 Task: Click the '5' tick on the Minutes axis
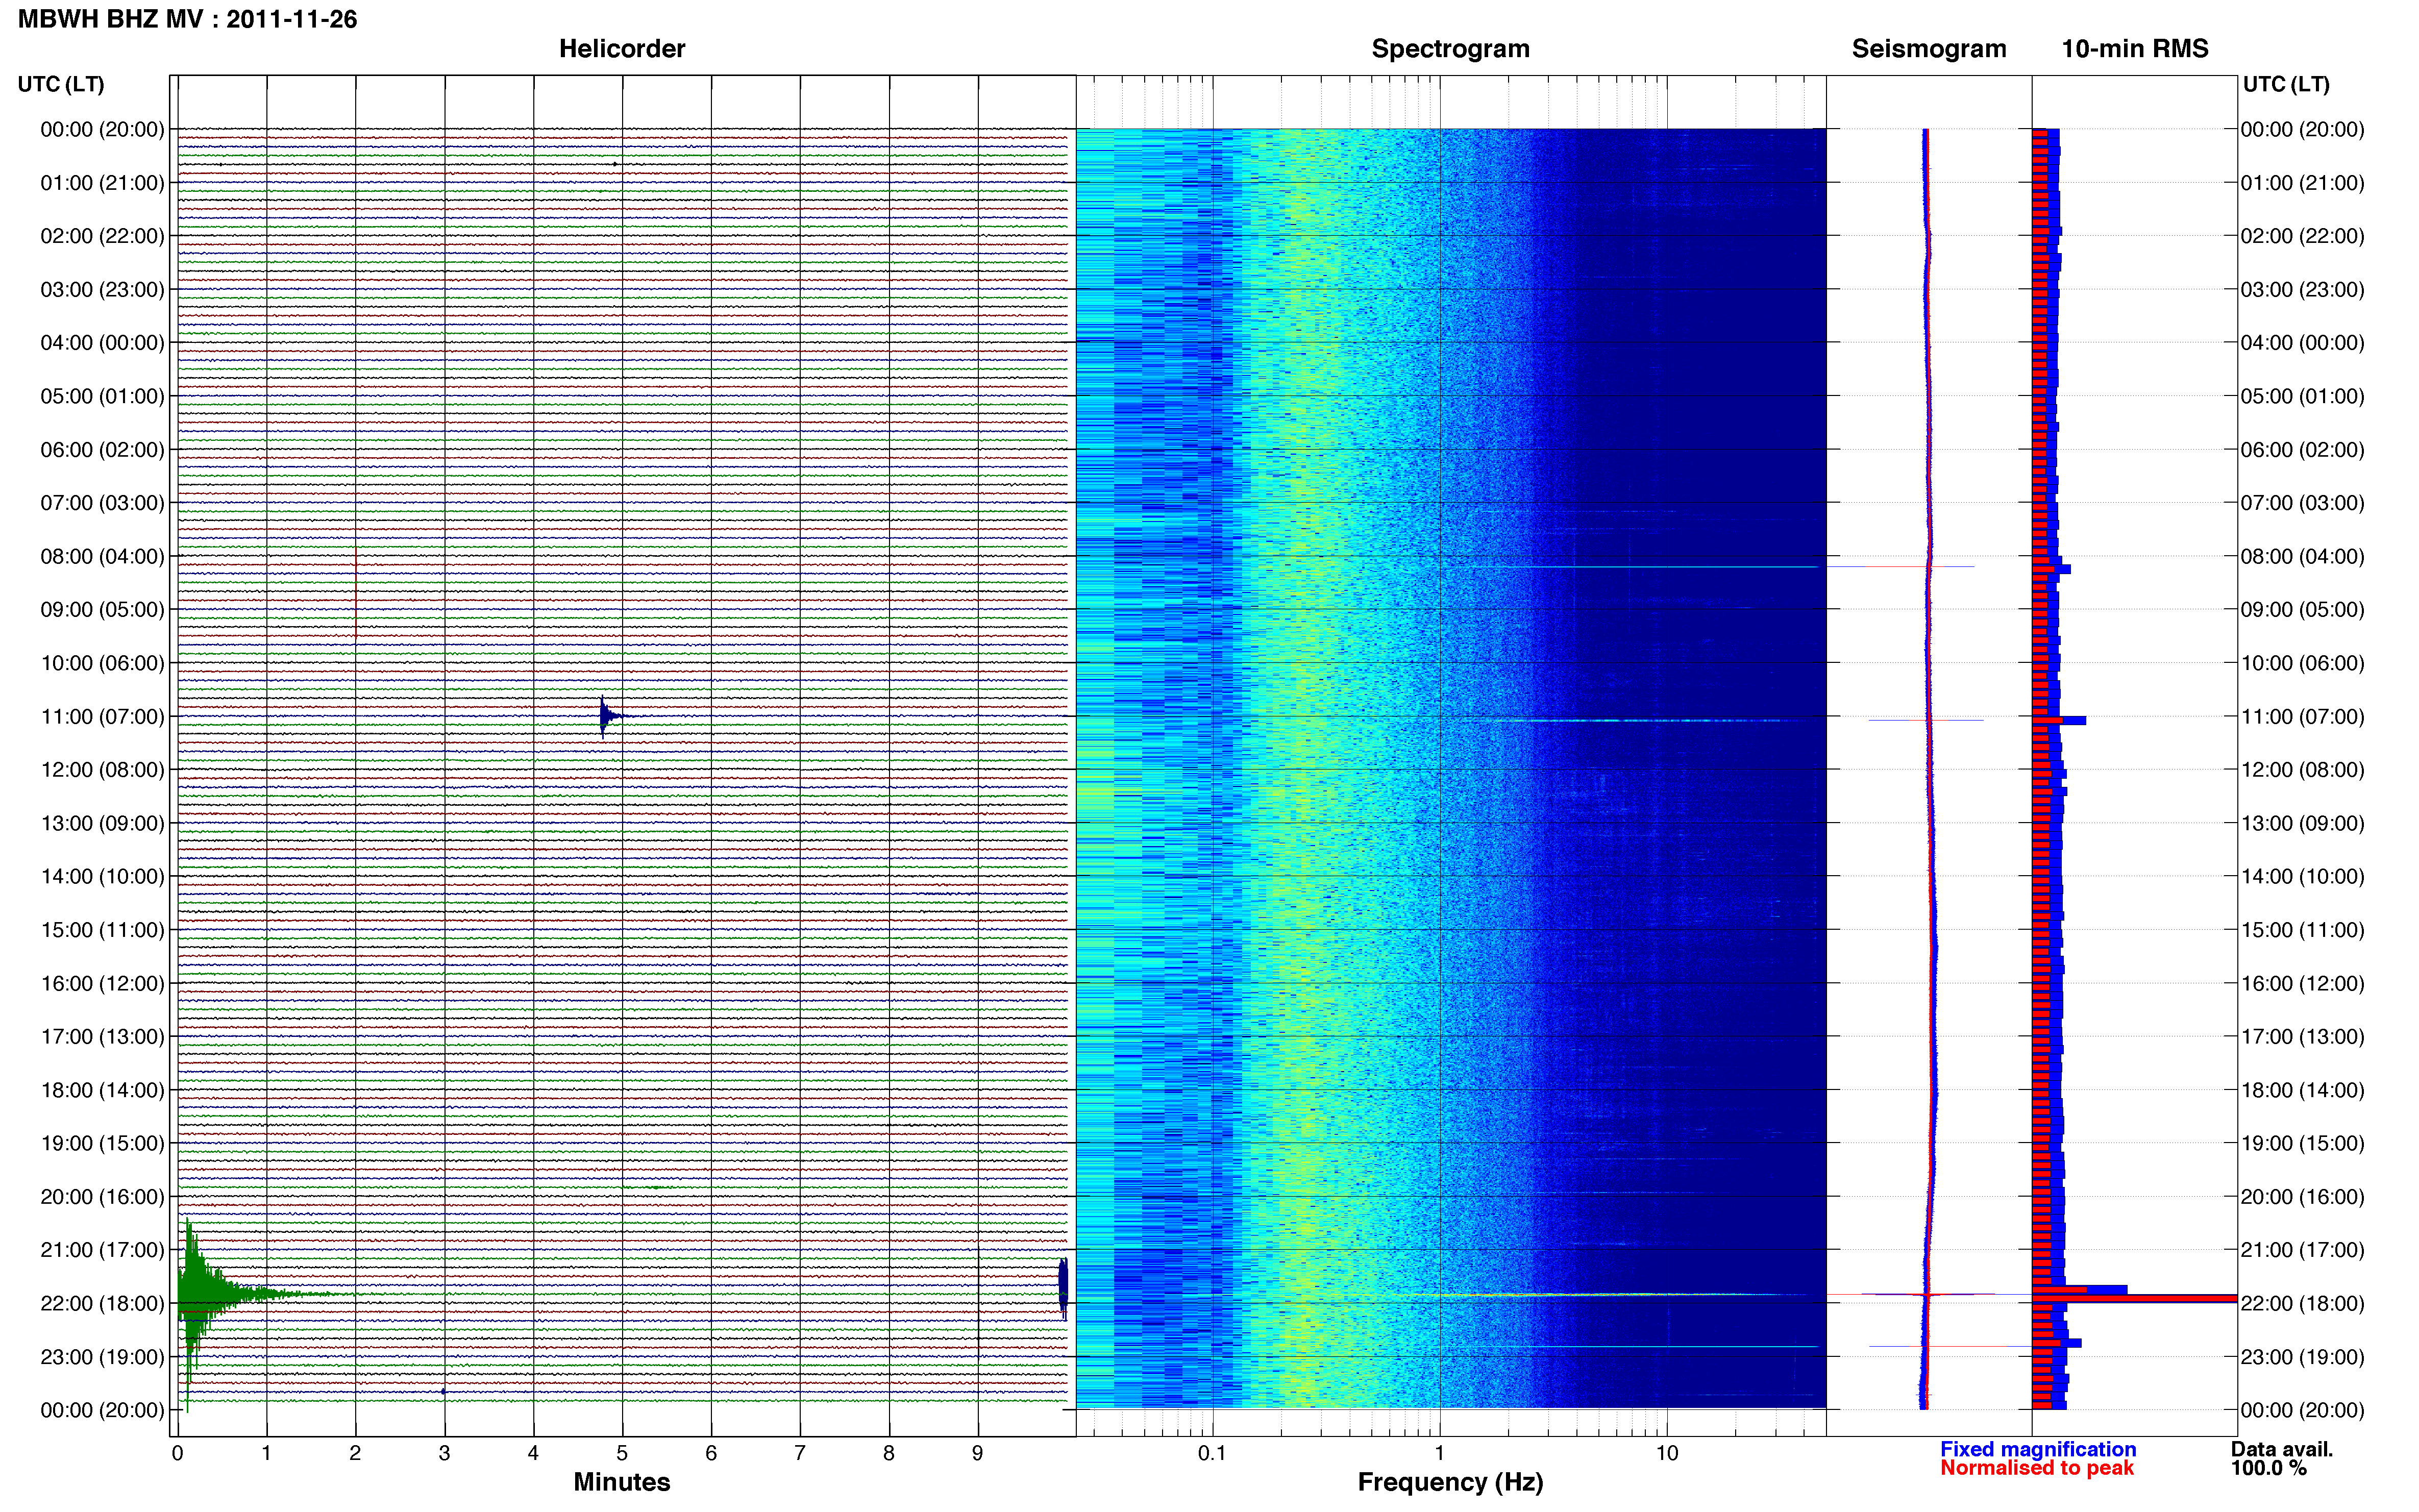click(x=622, y=1453)
